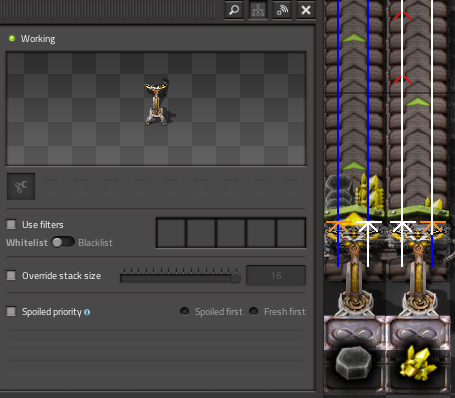Image resolution: width=455 pixels, height=398 pixels.
Task: Enable Override stack size checkbox
Action: [x=11, y=276]
